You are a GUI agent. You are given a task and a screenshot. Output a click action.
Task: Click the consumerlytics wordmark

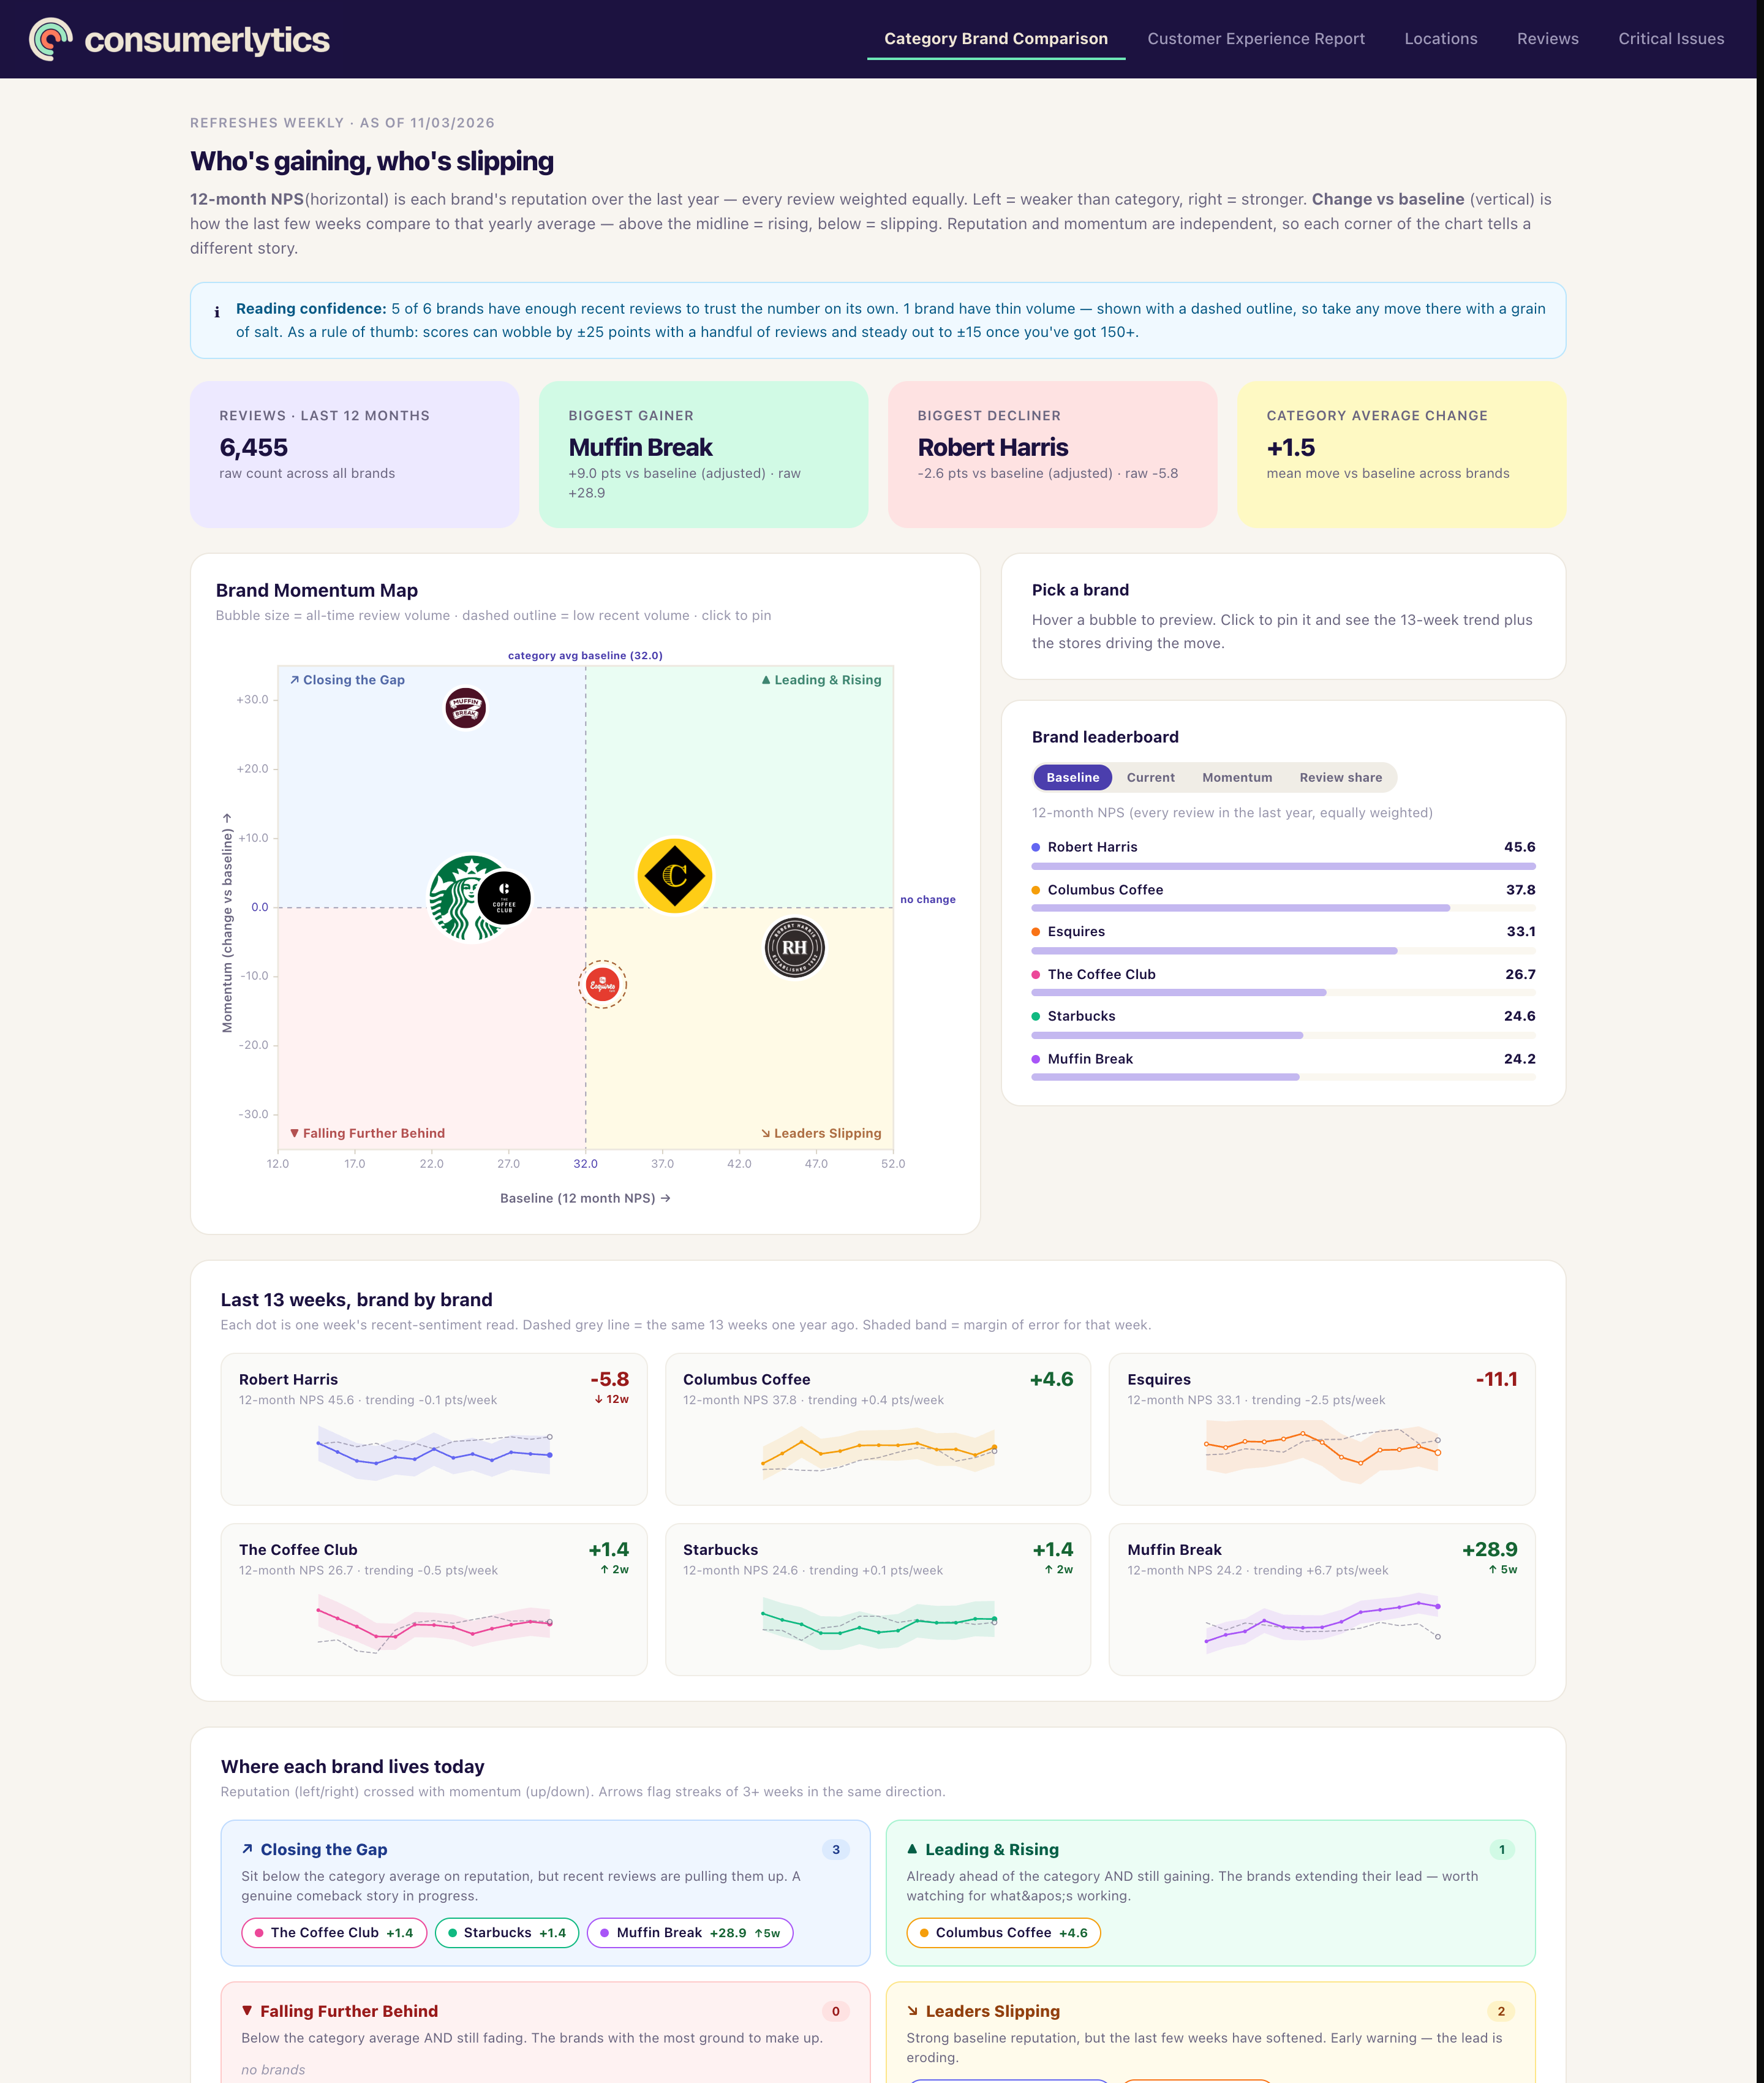[207, 39]
